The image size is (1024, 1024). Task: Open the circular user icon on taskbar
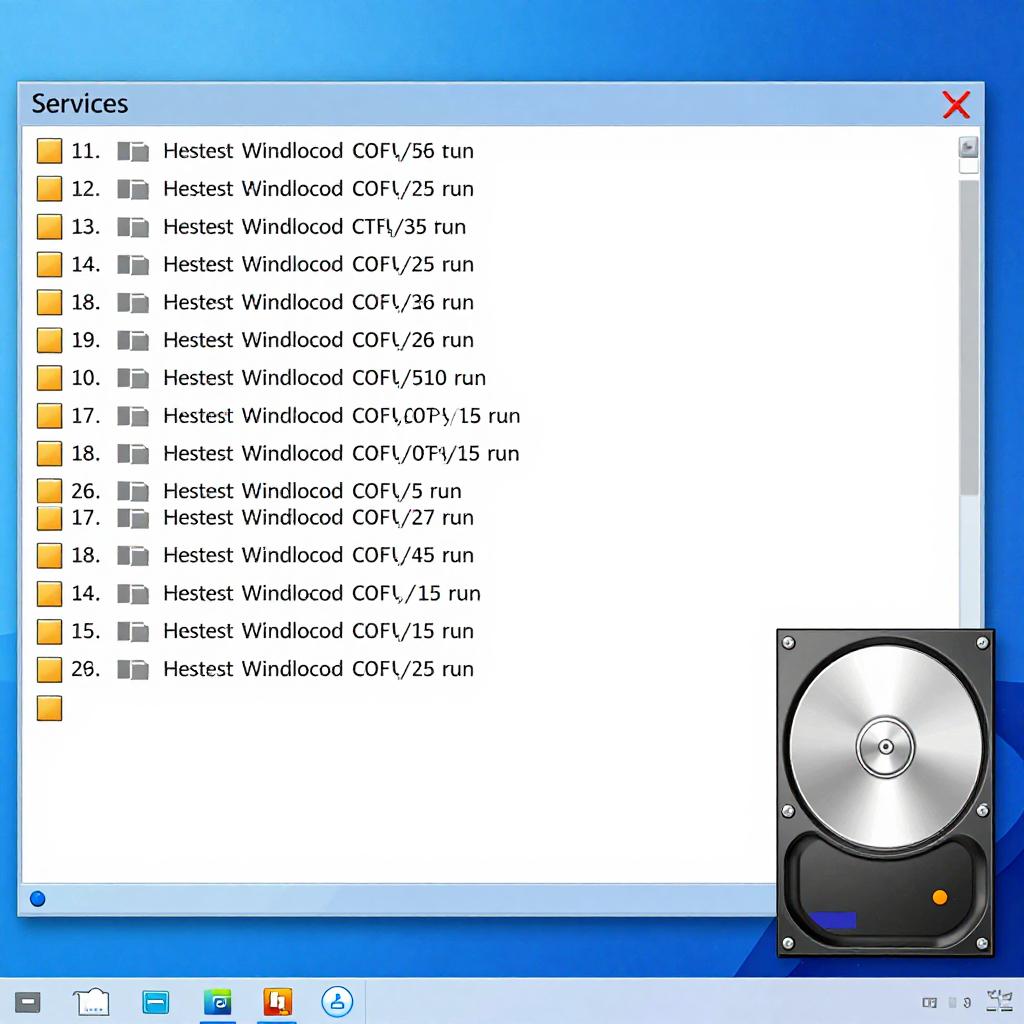(x=338, y=1001)
